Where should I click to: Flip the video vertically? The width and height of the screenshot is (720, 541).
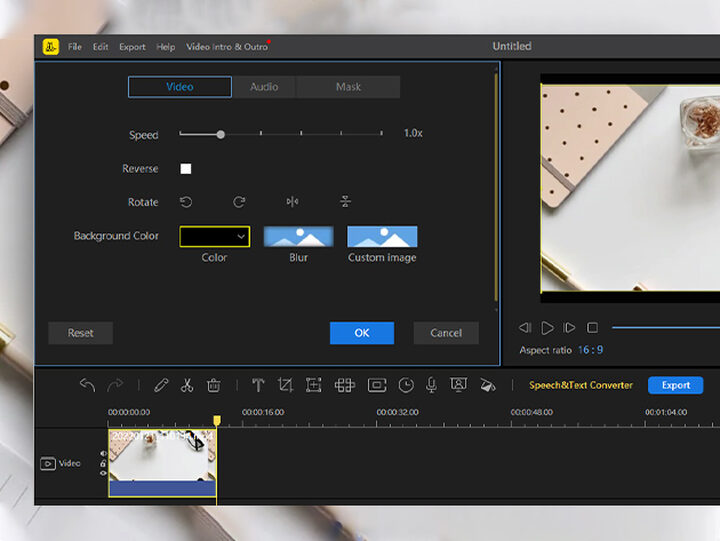(345, 202)
